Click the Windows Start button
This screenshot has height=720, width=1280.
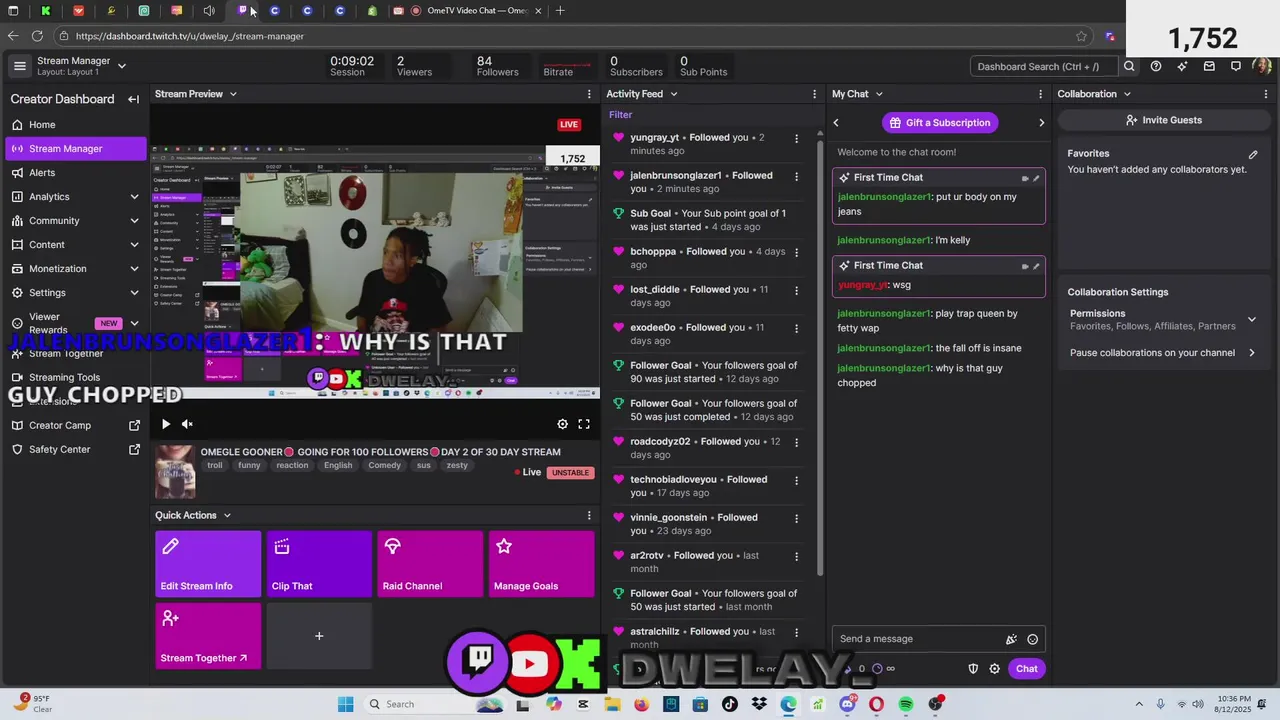(345, 704)
